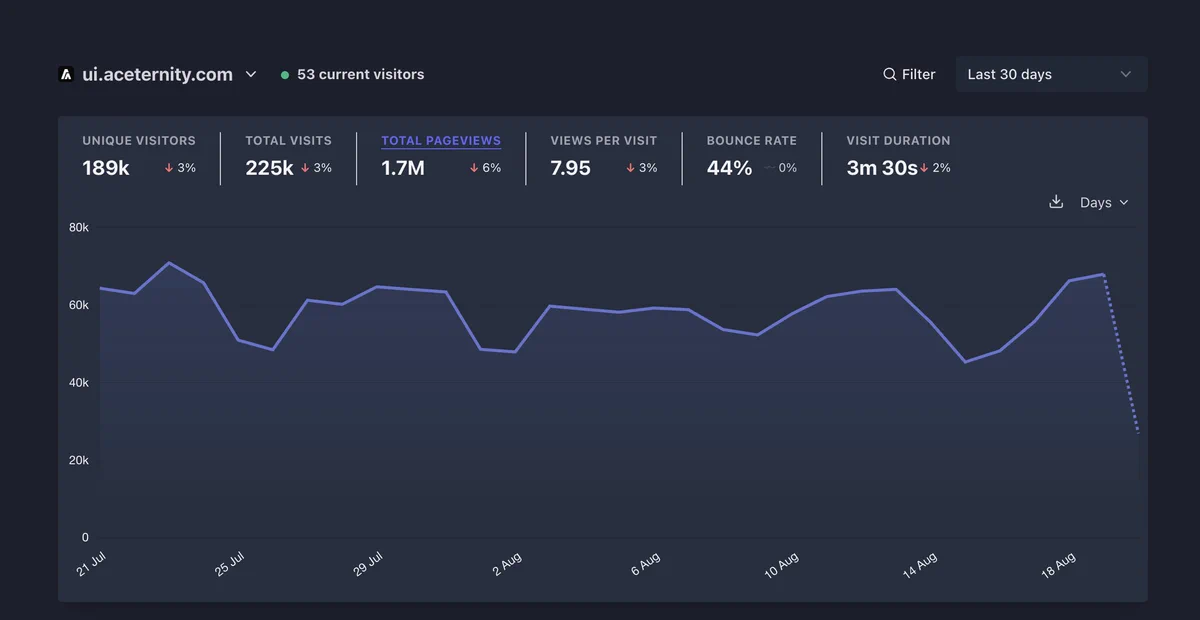Screen dimensions: 1200x620
Task: Click the 6 Aug axis label
Action: [645, 563]
